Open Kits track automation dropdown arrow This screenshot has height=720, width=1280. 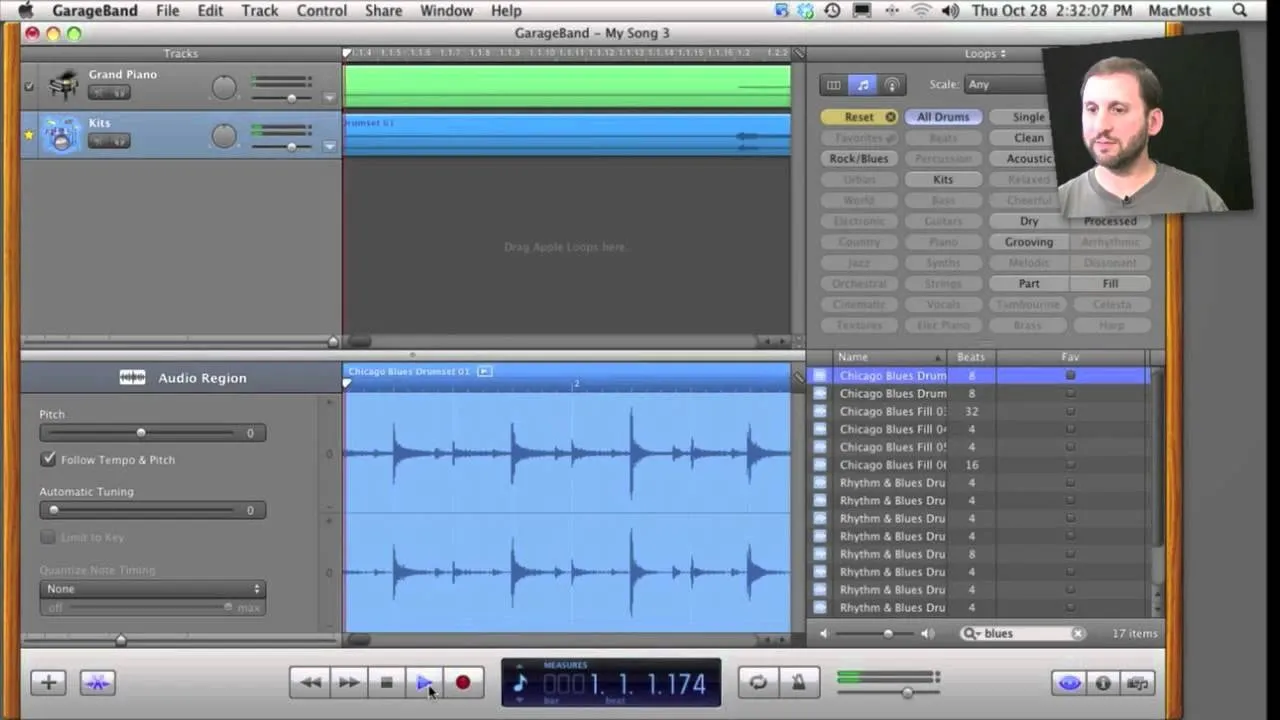(329, 146)
